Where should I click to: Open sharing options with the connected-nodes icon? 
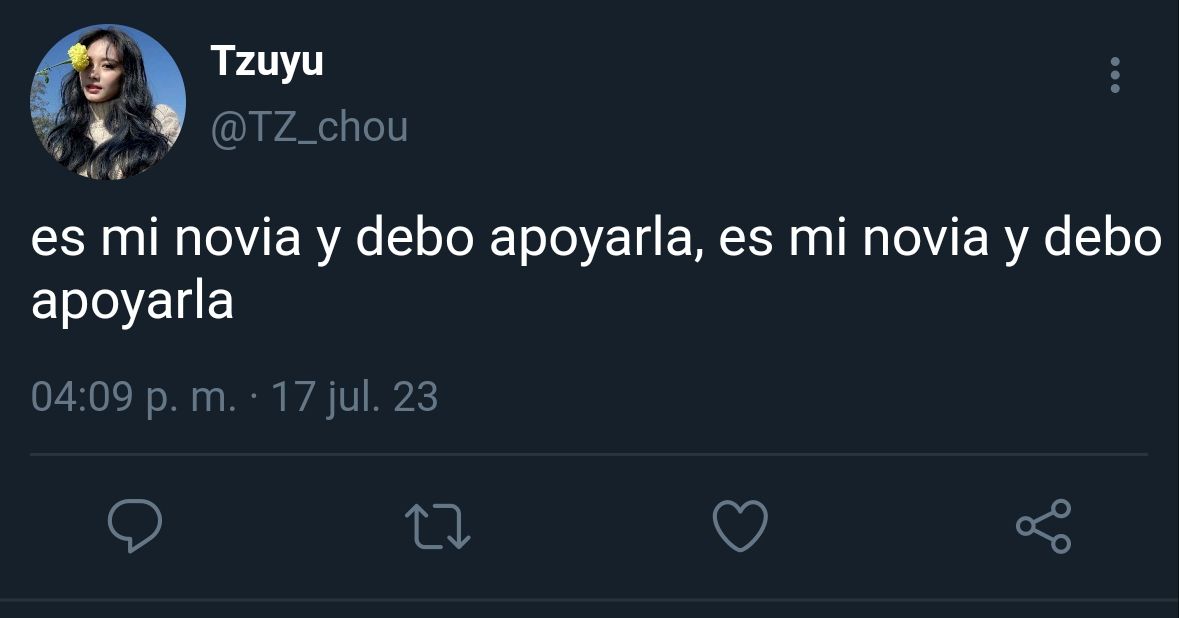click(1044, 526)
